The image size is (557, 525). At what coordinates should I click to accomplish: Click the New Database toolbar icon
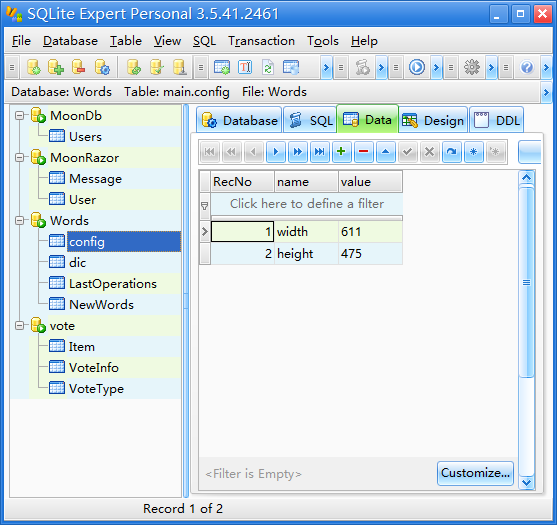tap(34, 67)
